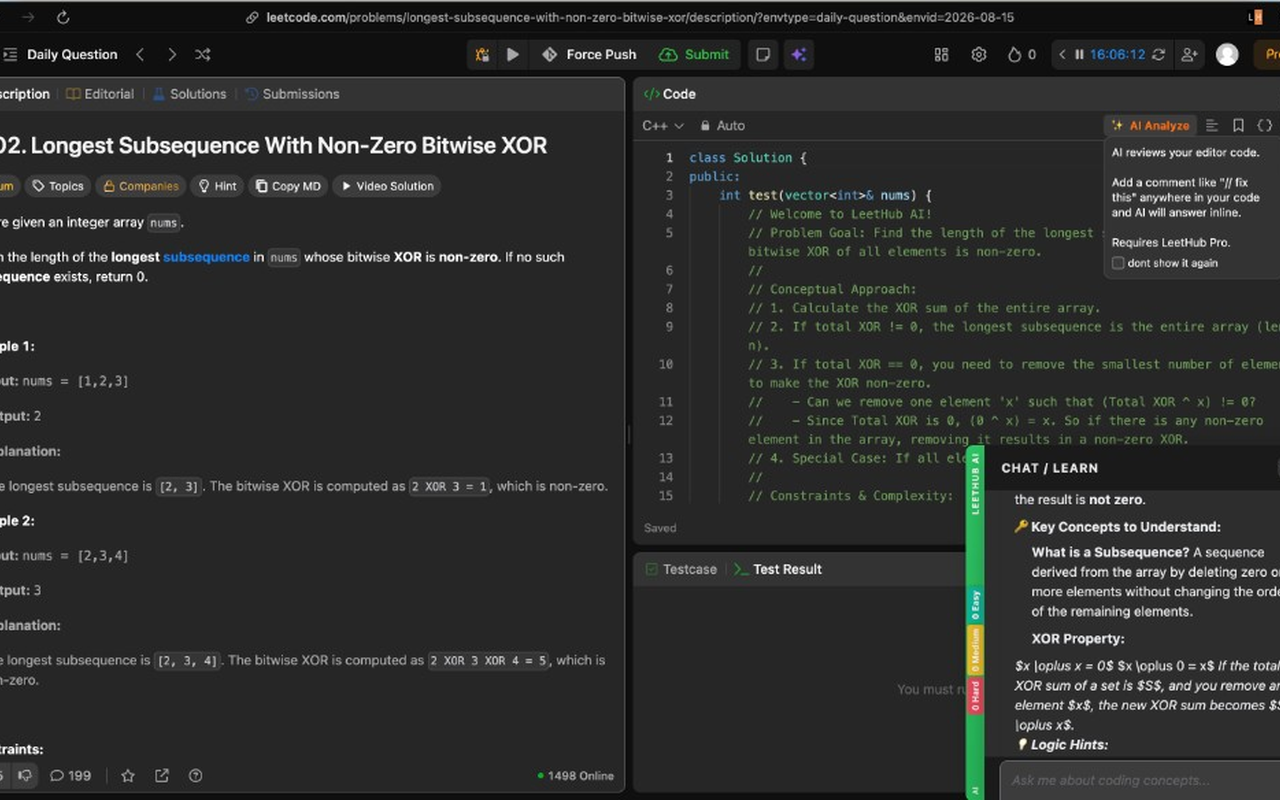Open the notes icon in the top toolbar
Image resolution: width=1280 pixels, height=800 pixels.
(x=763, y=55)
